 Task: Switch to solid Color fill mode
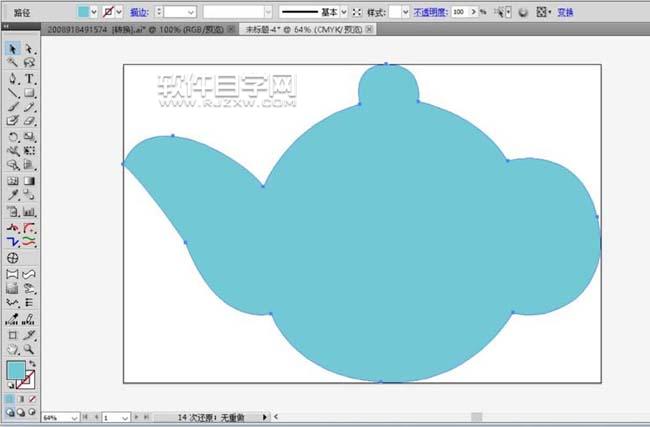pyautogui.click(x=10, y=399)
